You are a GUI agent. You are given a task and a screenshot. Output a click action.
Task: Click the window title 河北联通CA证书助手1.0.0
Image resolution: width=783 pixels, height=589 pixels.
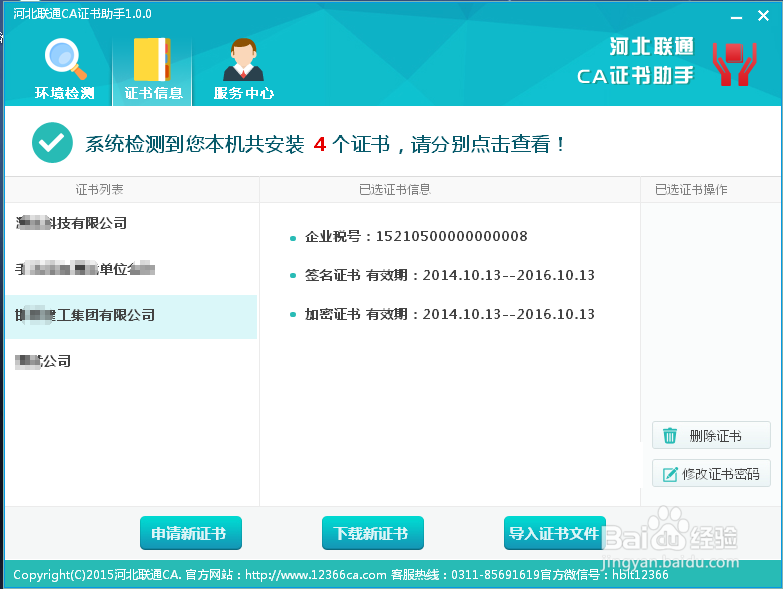coord(82,13)
